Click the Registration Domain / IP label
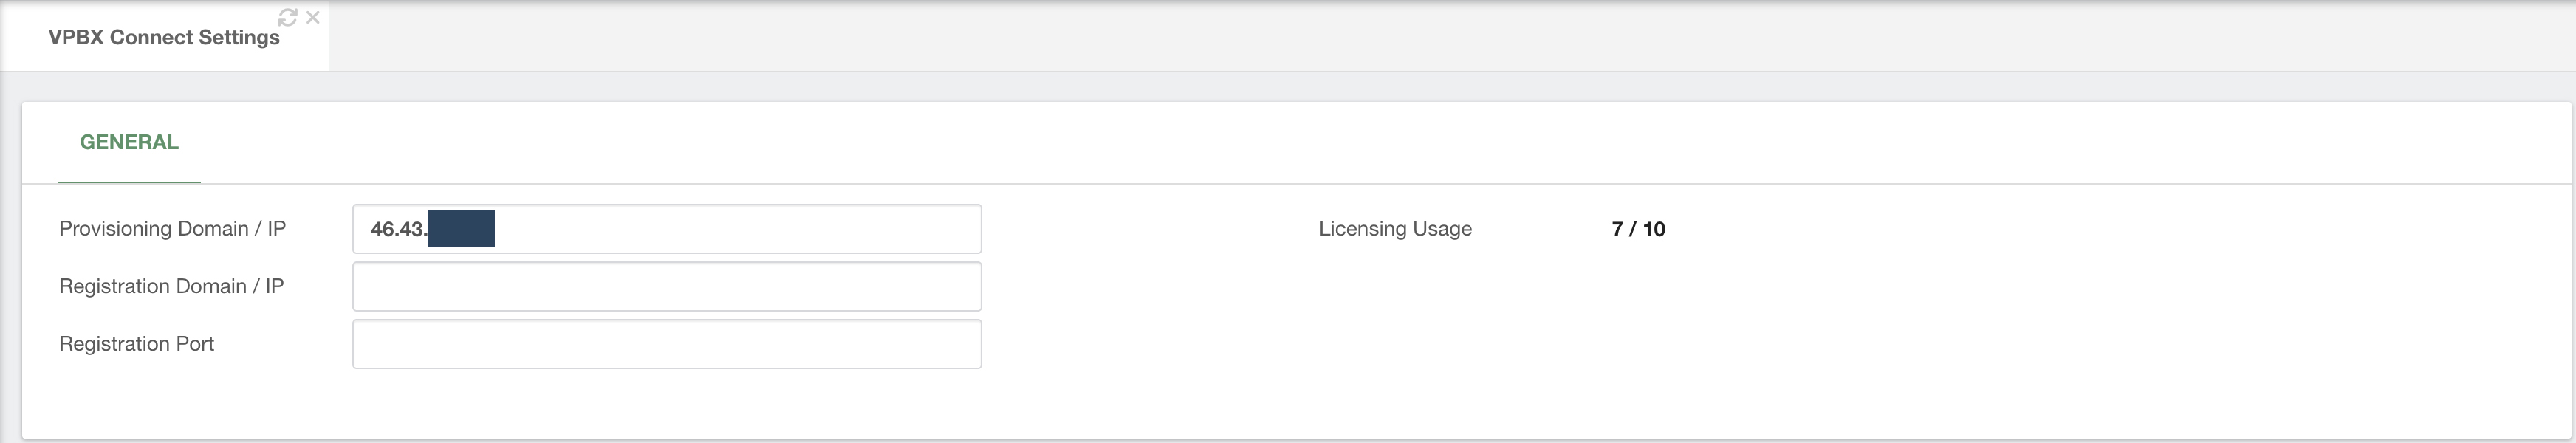Viewport: 2576px width, 443px height. 171,286
